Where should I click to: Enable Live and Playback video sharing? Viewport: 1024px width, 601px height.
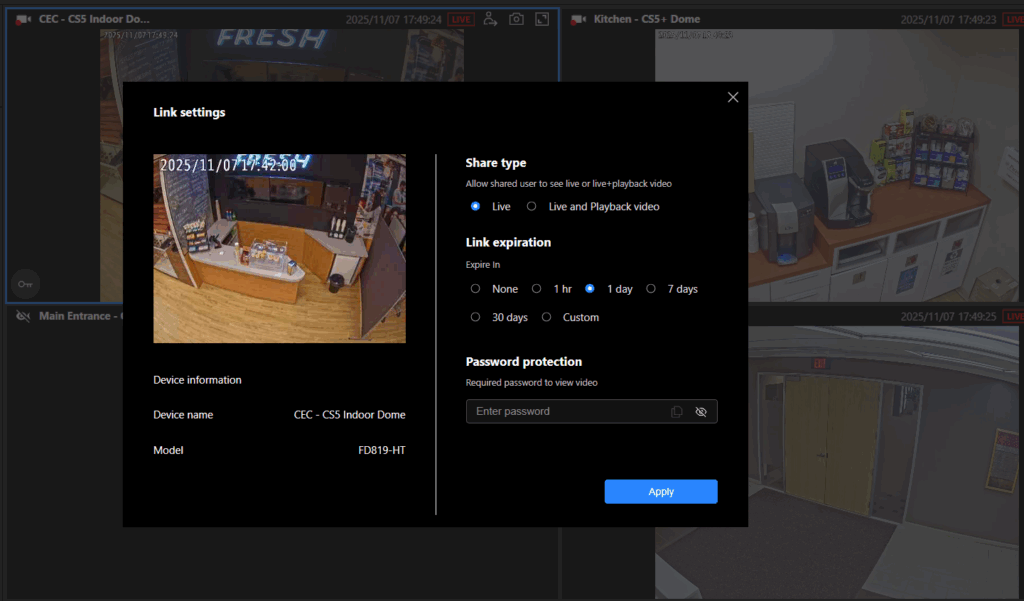tap(531, 206)
